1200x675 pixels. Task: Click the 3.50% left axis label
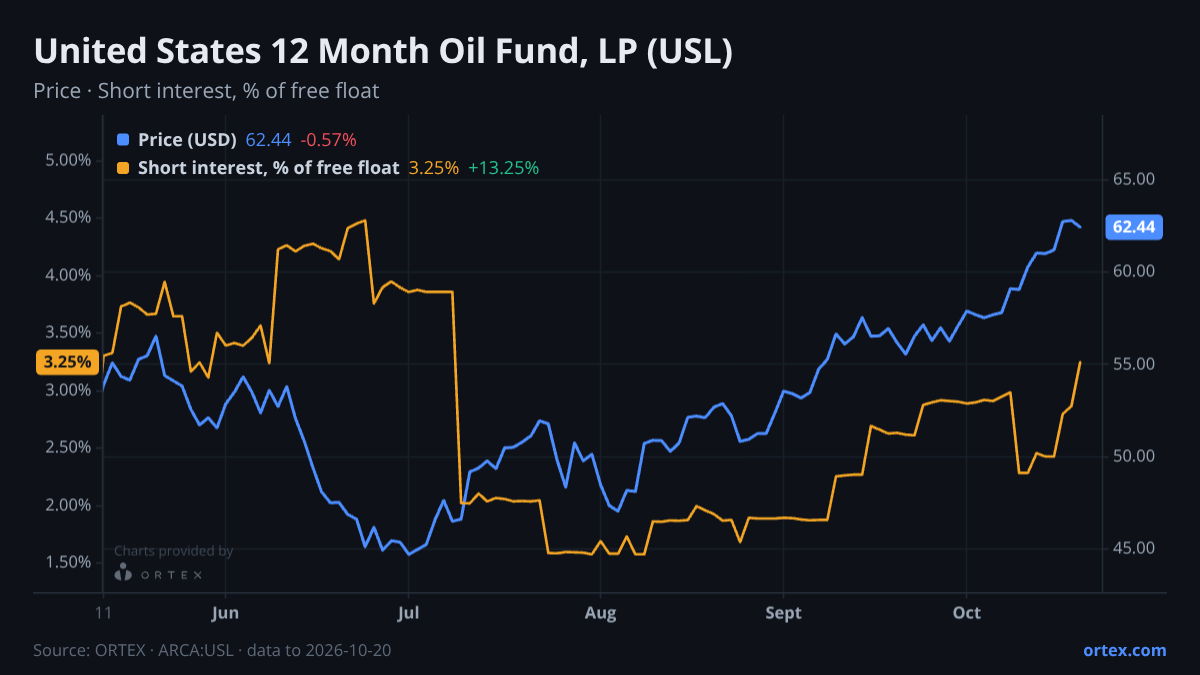69,332
